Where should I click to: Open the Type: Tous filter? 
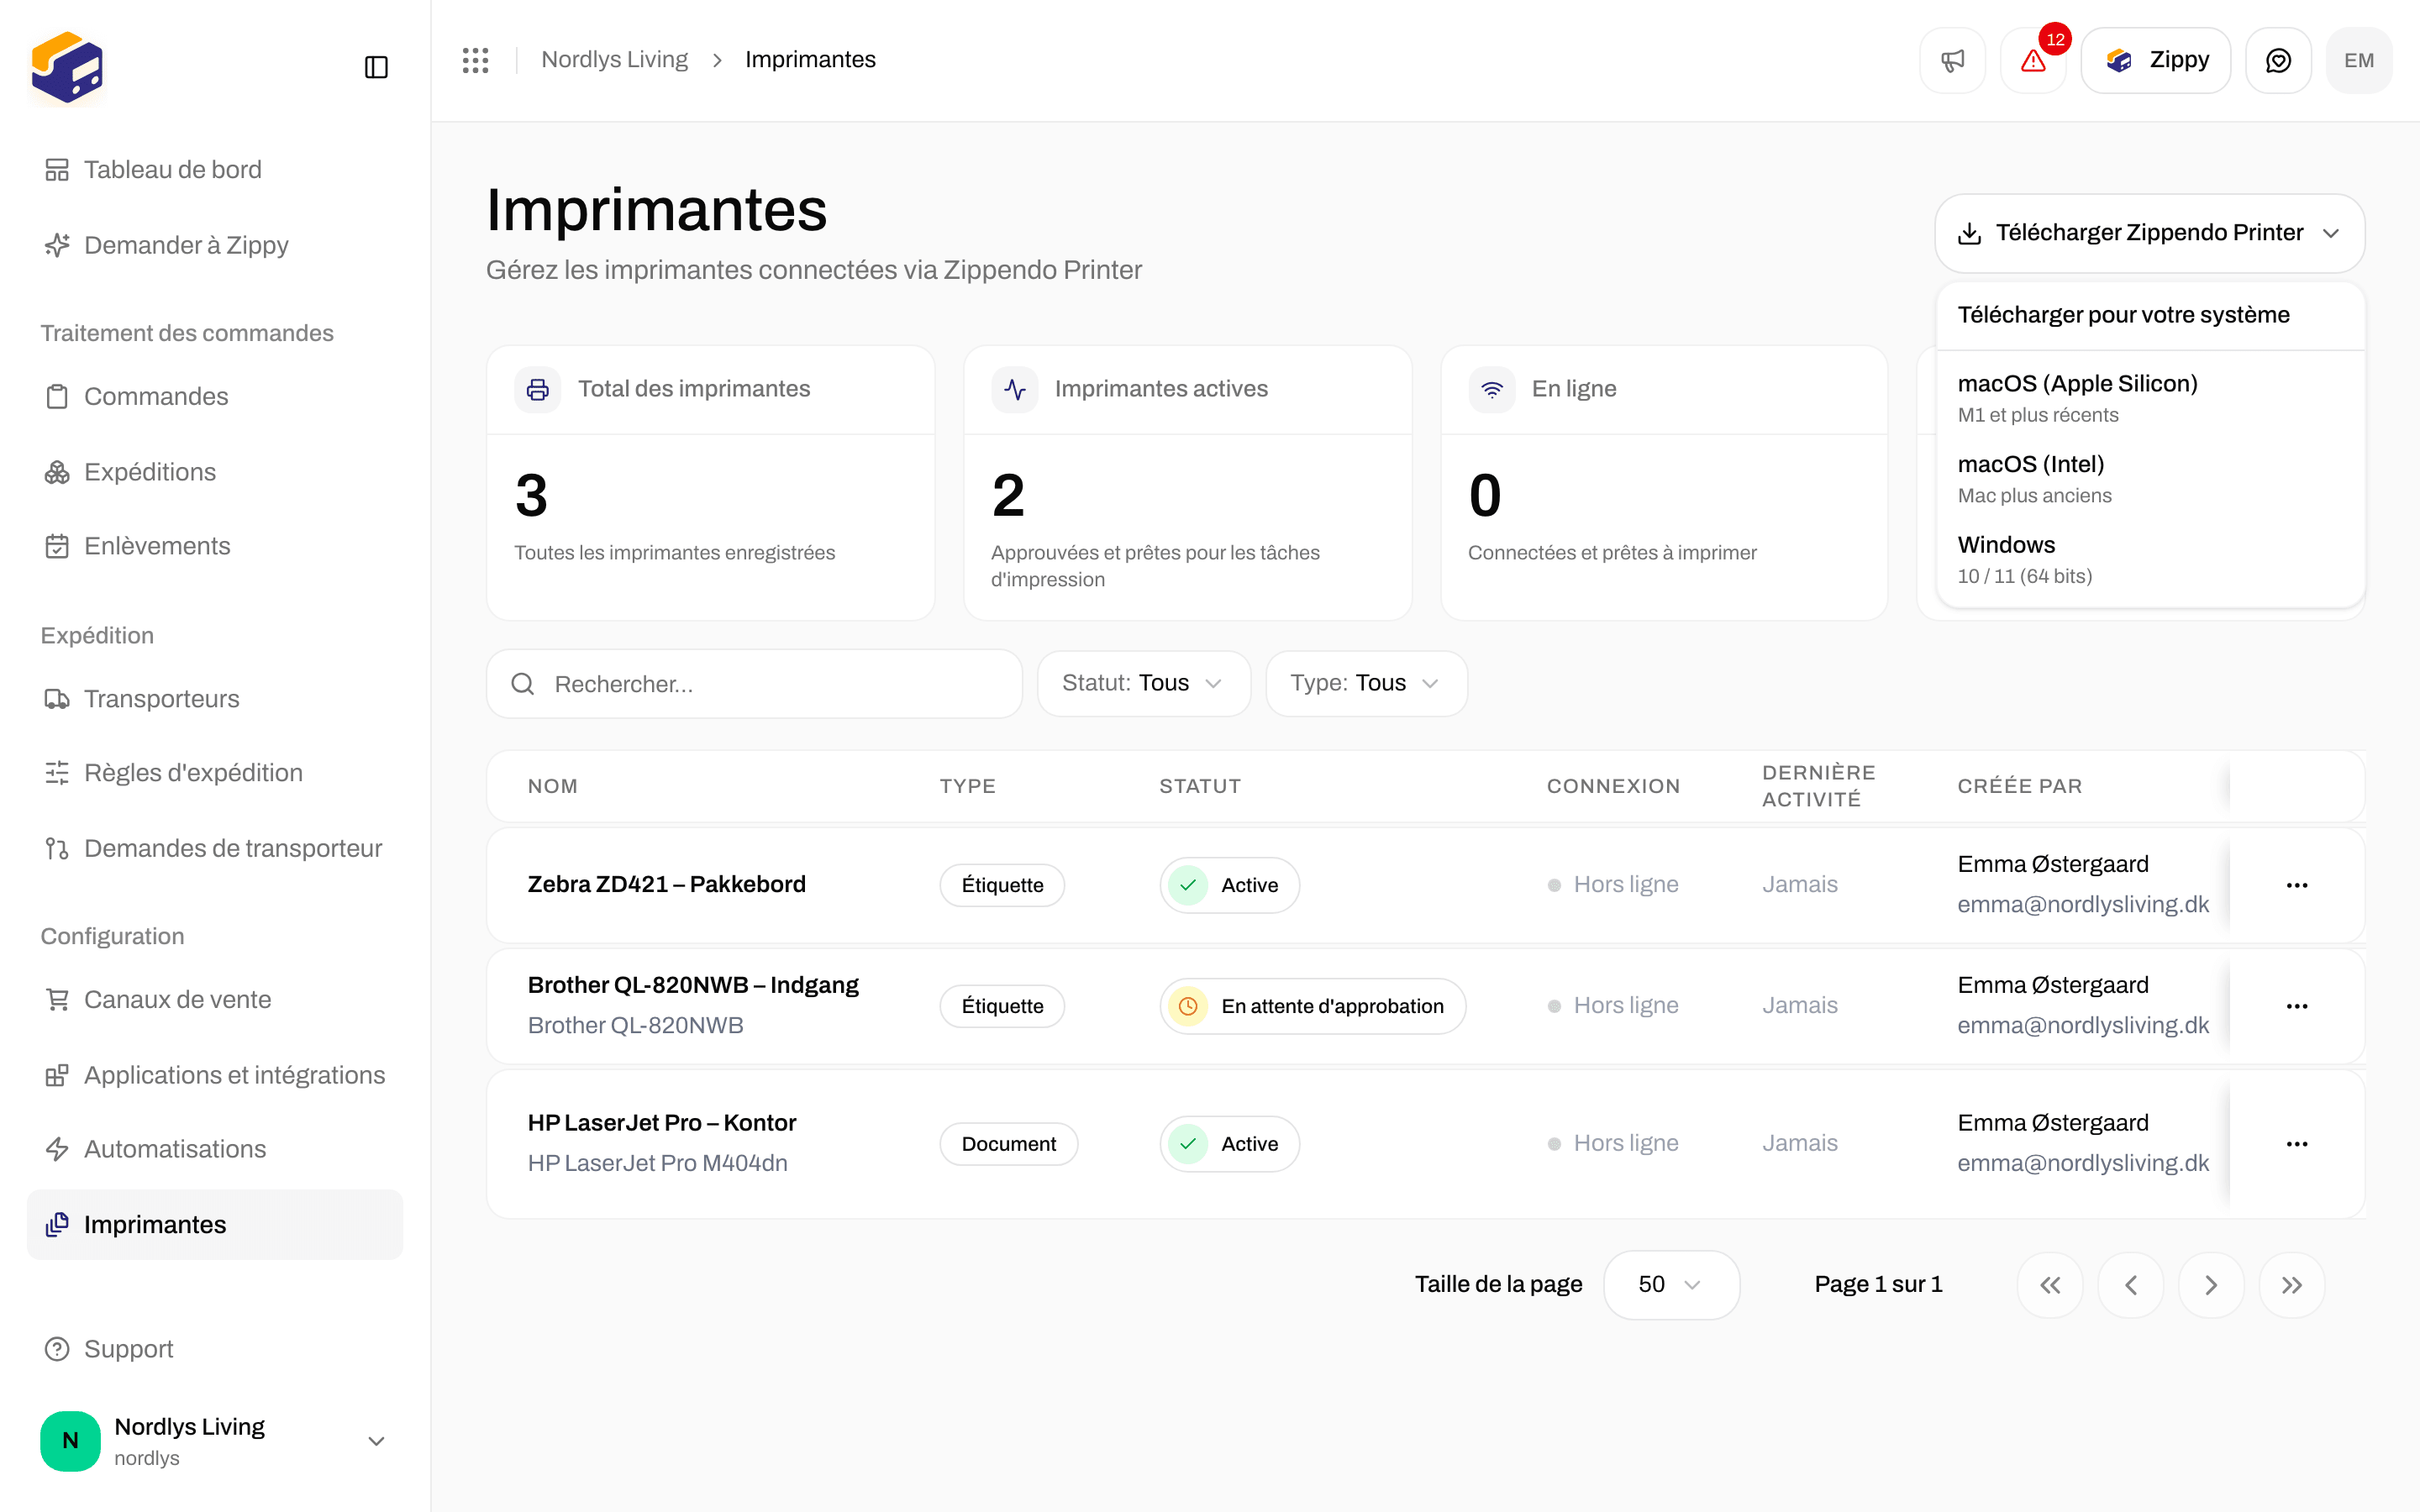pos(1366,684)
